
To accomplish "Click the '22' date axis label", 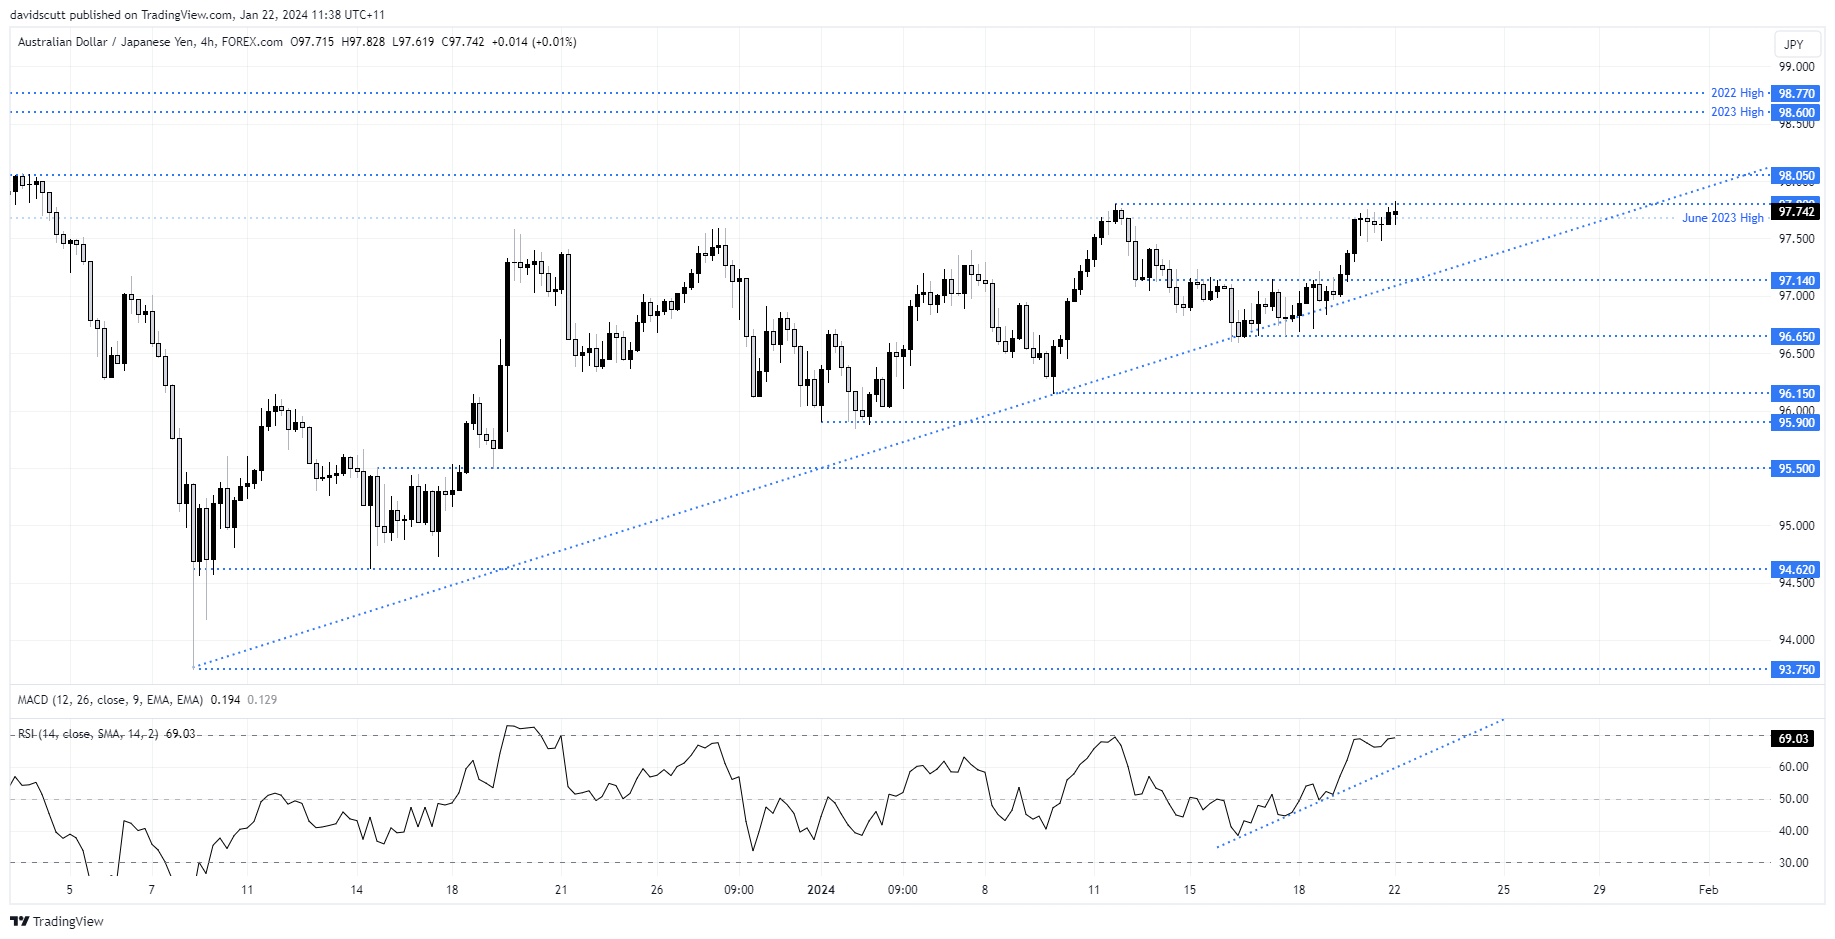I will click(x=1394, y=890).
